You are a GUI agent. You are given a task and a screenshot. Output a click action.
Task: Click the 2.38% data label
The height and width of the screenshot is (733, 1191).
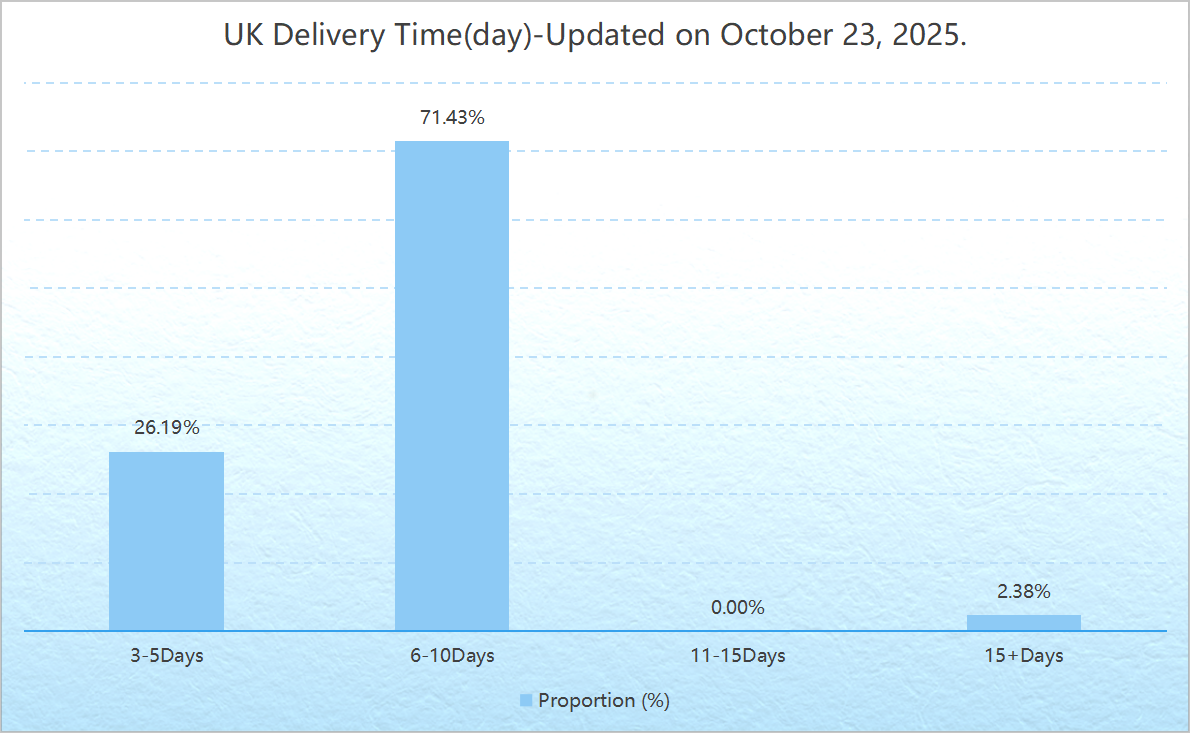point(1023,592)
